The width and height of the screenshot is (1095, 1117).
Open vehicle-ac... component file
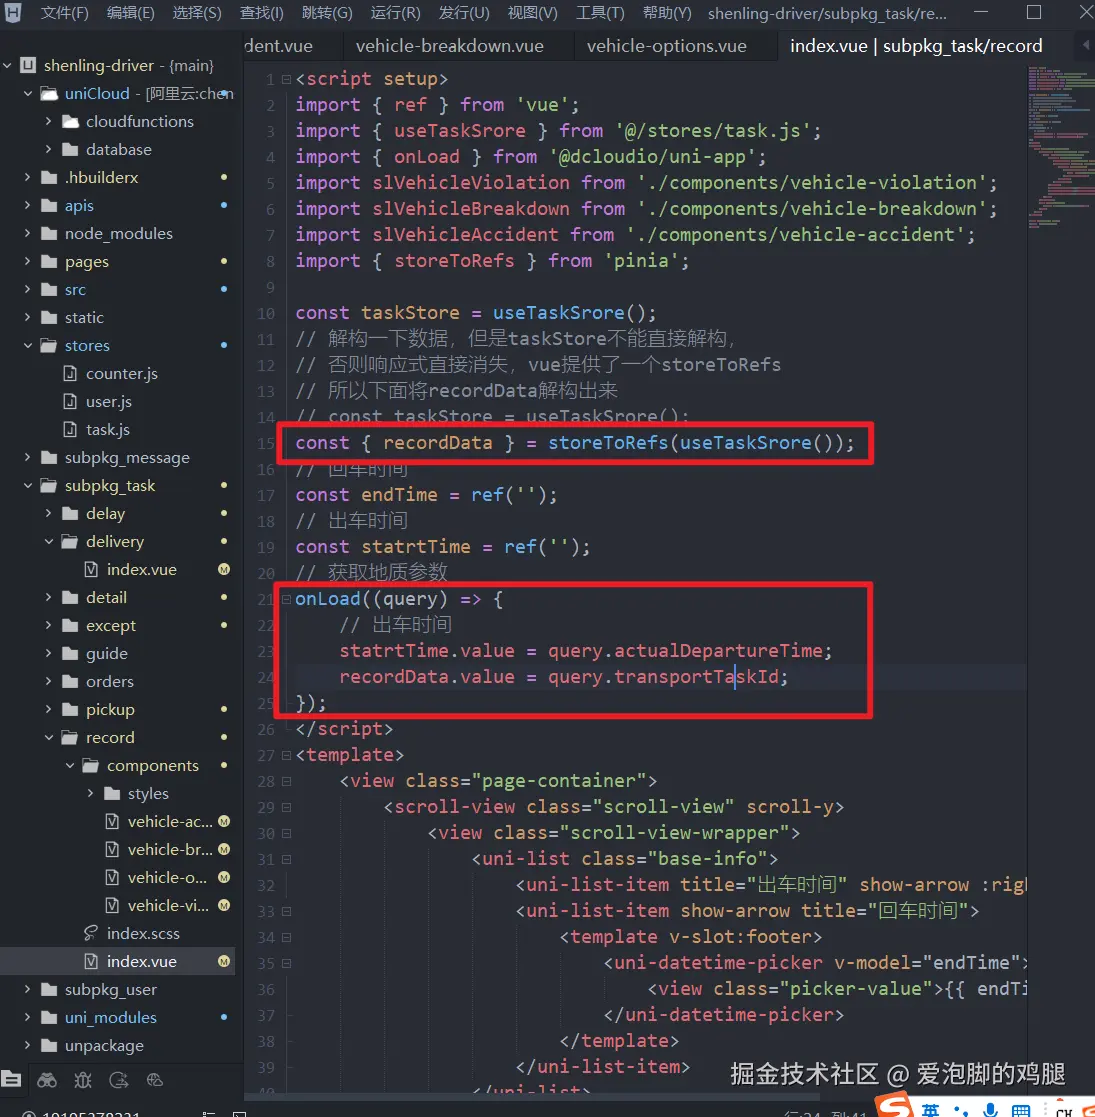(170, 821)
